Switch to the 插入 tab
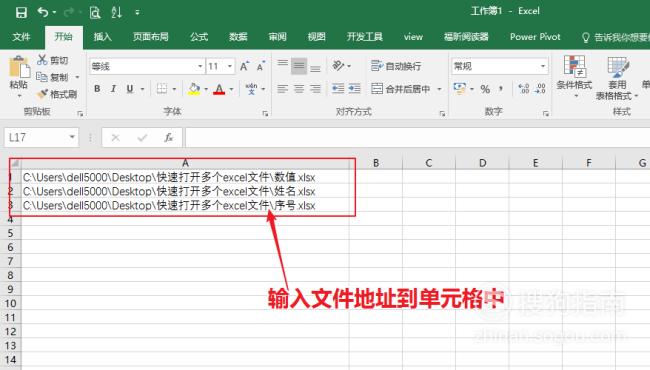The image size is (650, 370). point(102,37)
